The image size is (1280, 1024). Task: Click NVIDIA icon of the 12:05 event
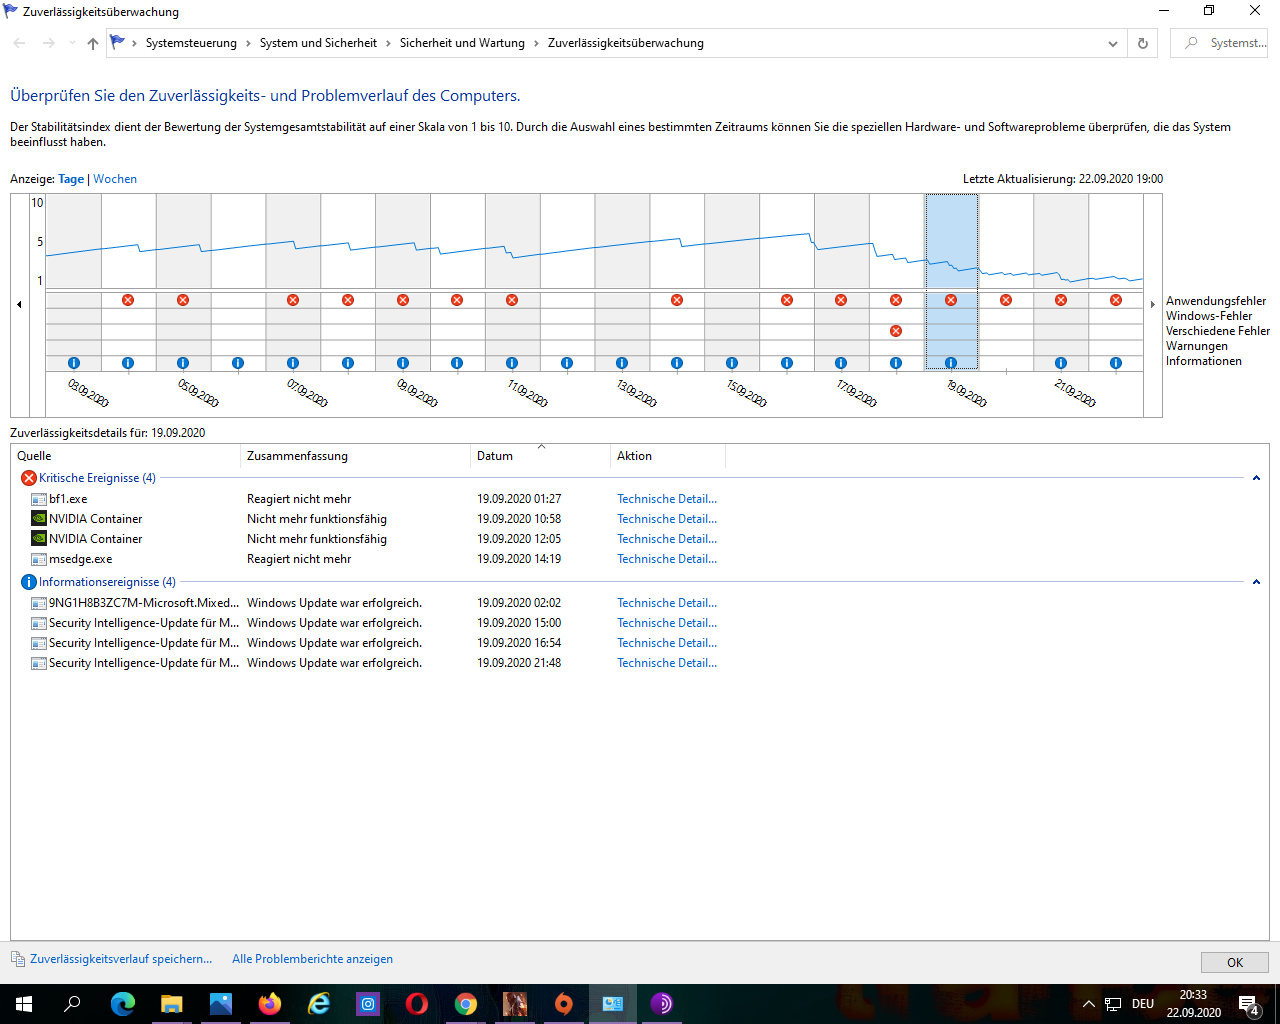tap(39, 539)
